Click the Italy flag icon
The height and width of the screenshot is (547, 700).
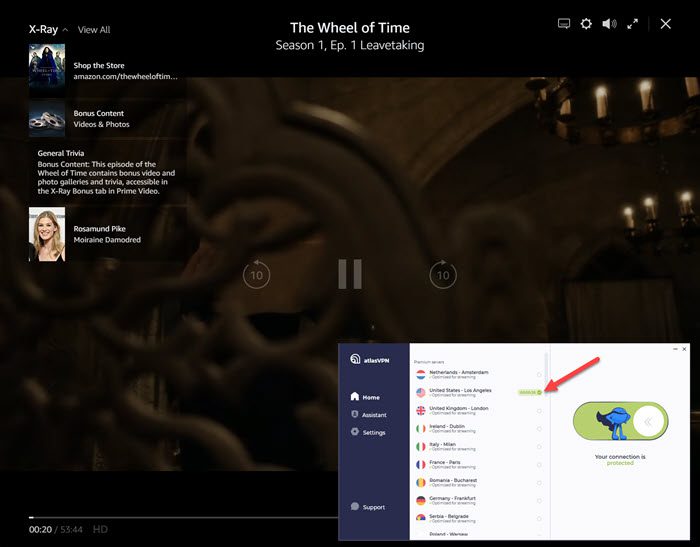[421, 447]
